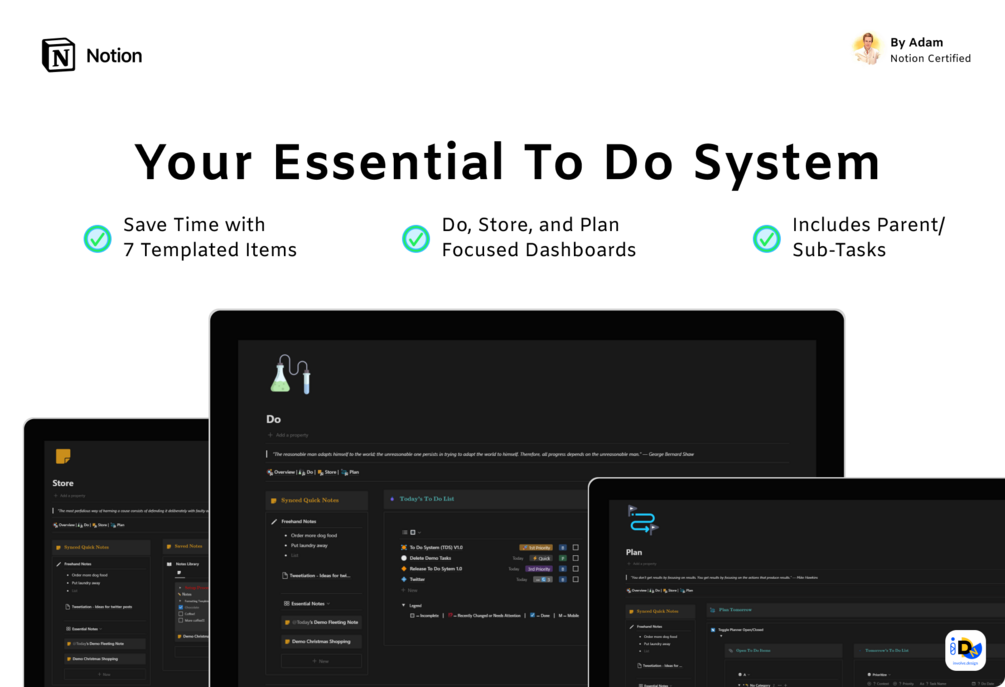The image size is (1005, 687).
Task: Click the Notion logo icon
Action: pos(58,55)
